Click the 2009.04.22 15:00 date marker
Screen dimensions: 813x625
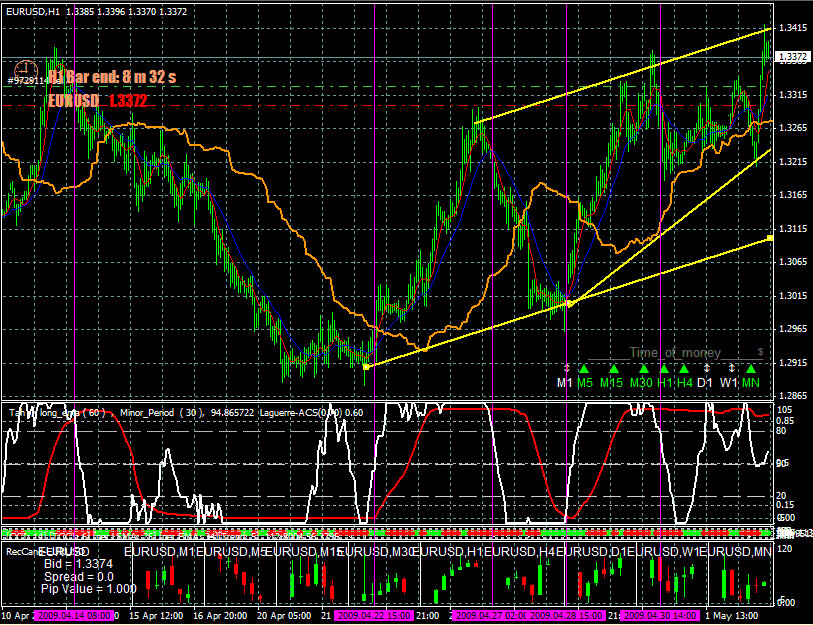point(374,616)
